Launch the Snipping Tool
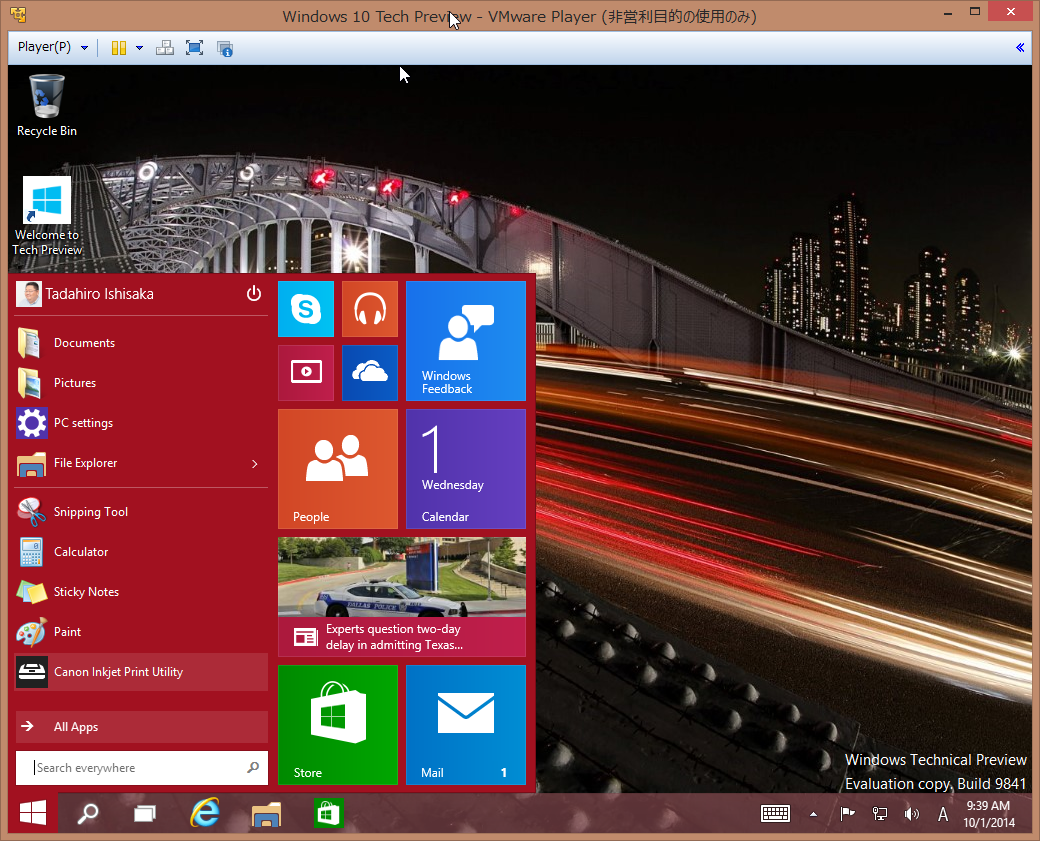Screen dimensions: 1040x841 (91, 511)
